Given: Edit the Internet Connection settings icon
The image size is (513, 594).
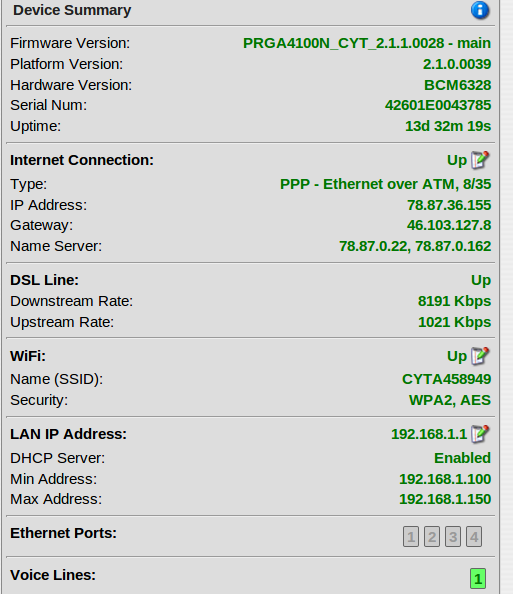Looking at the screenshot, I should pyautogui.click(x=480, y=160).
